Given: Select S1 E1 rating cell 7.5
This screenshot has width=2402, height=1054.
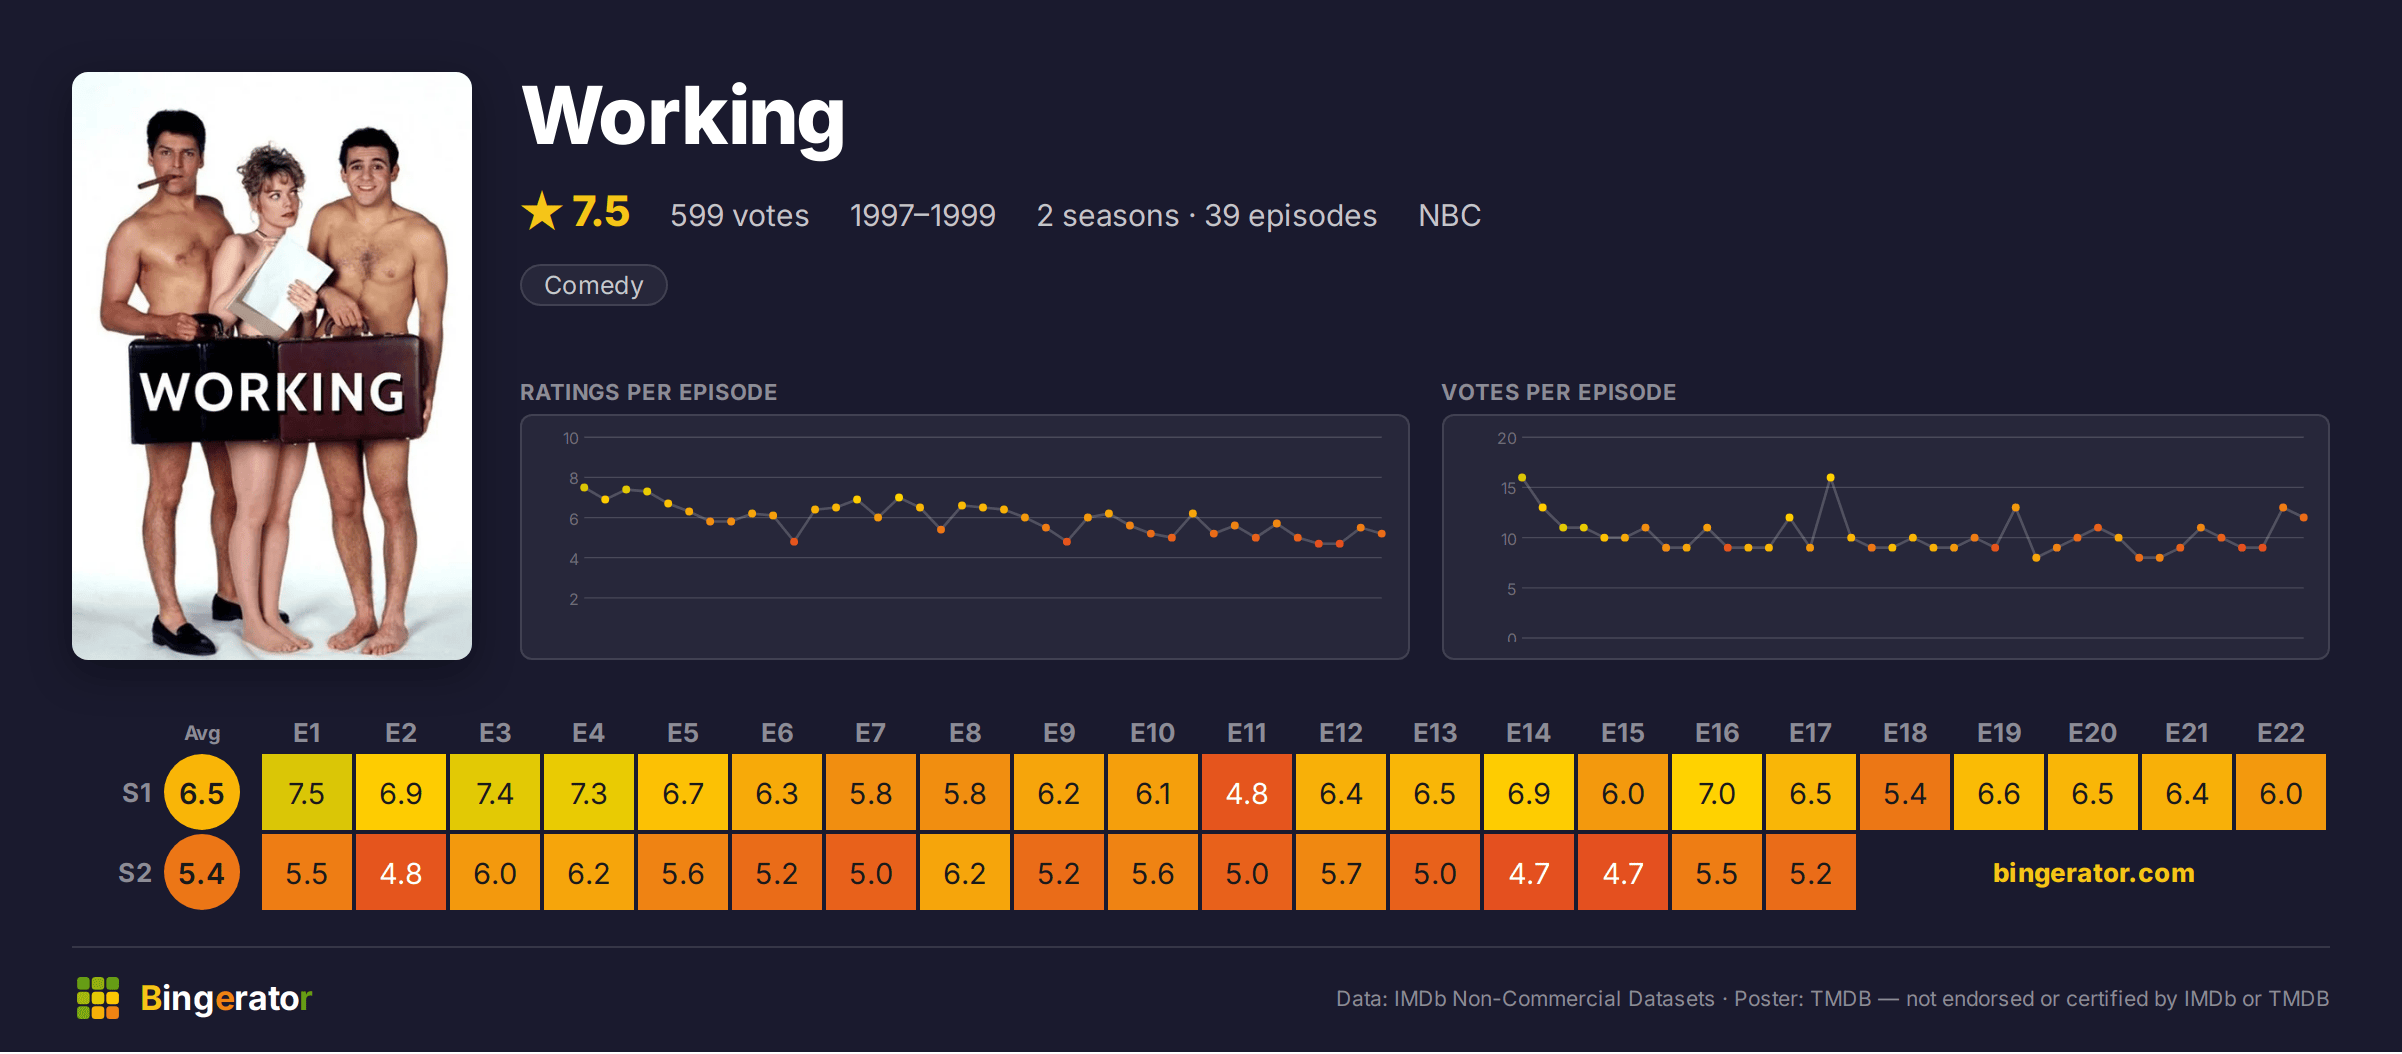Looking at the screenshot, I should [x=307, y=793].
